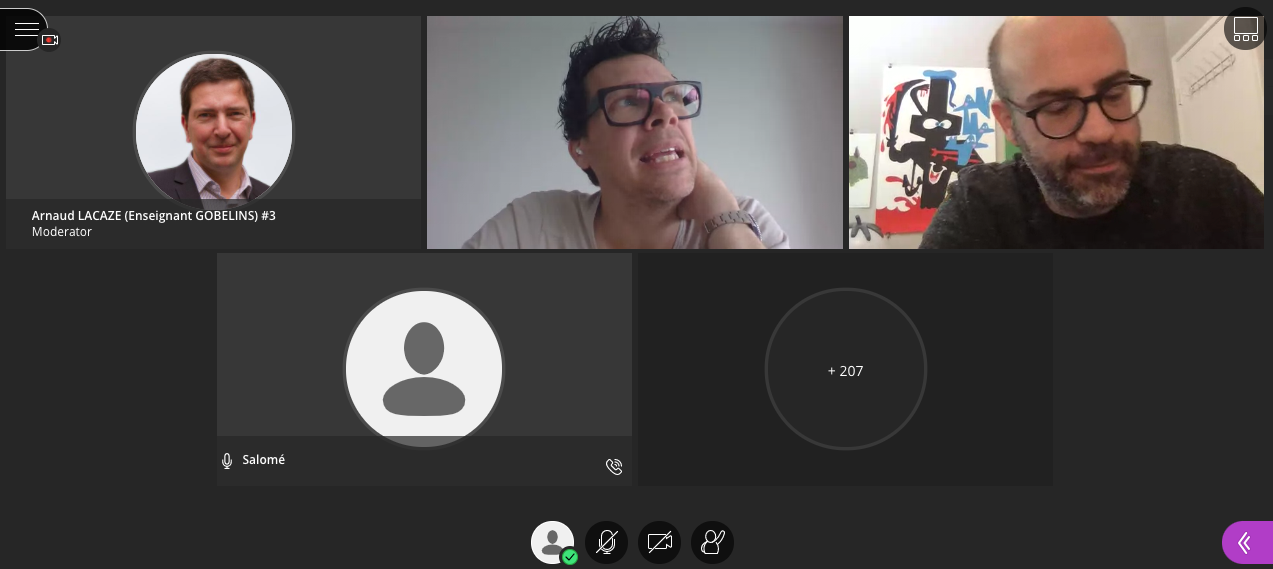Expand the purple Collaborate panel chevron
The width and height of the screenshot is (1273, 569).
[1247, 542]
